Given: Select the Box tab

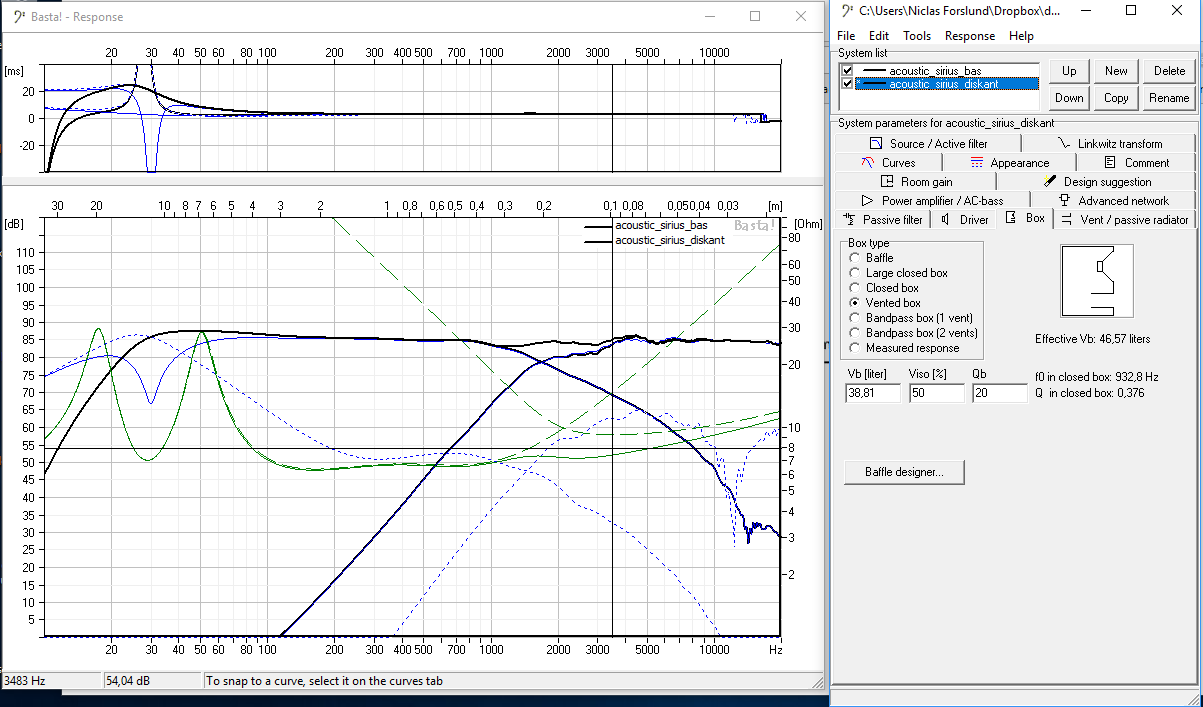Looking at the screenshot, I should point(1025,217).
